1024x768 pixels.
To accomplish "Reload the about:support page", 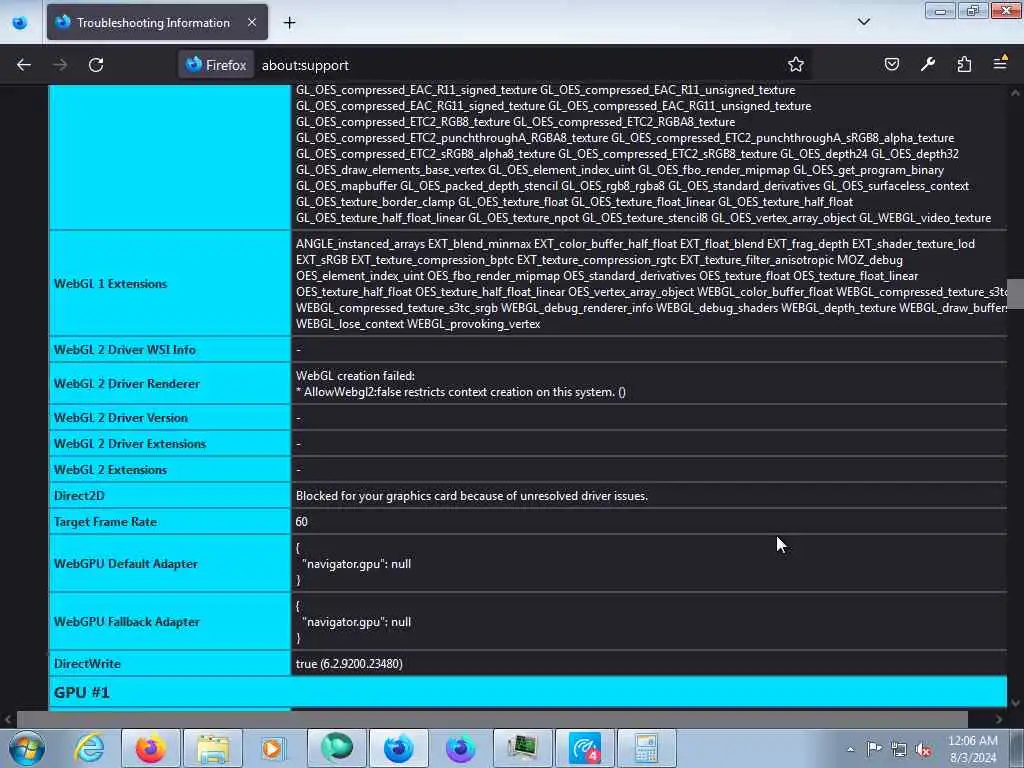I will click(x=96, y=65).
